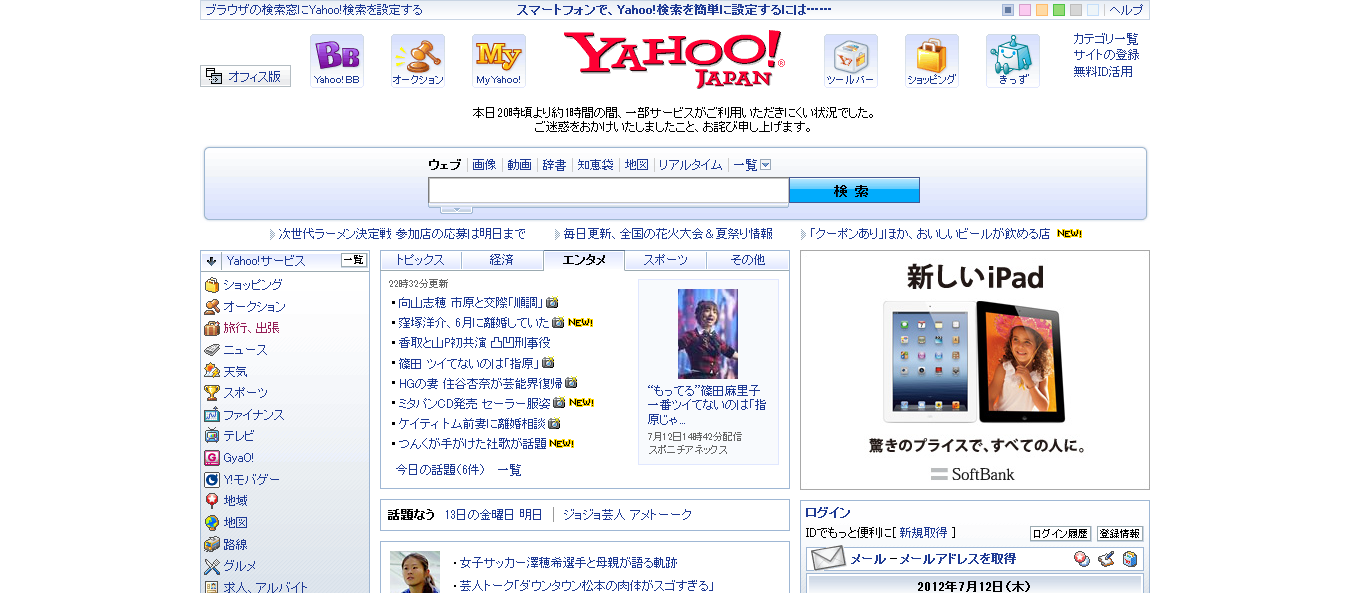1349x593 pixels.
Task: Click the 地域 pin icon
Action: pyautogui.click(x=212, y=501)
